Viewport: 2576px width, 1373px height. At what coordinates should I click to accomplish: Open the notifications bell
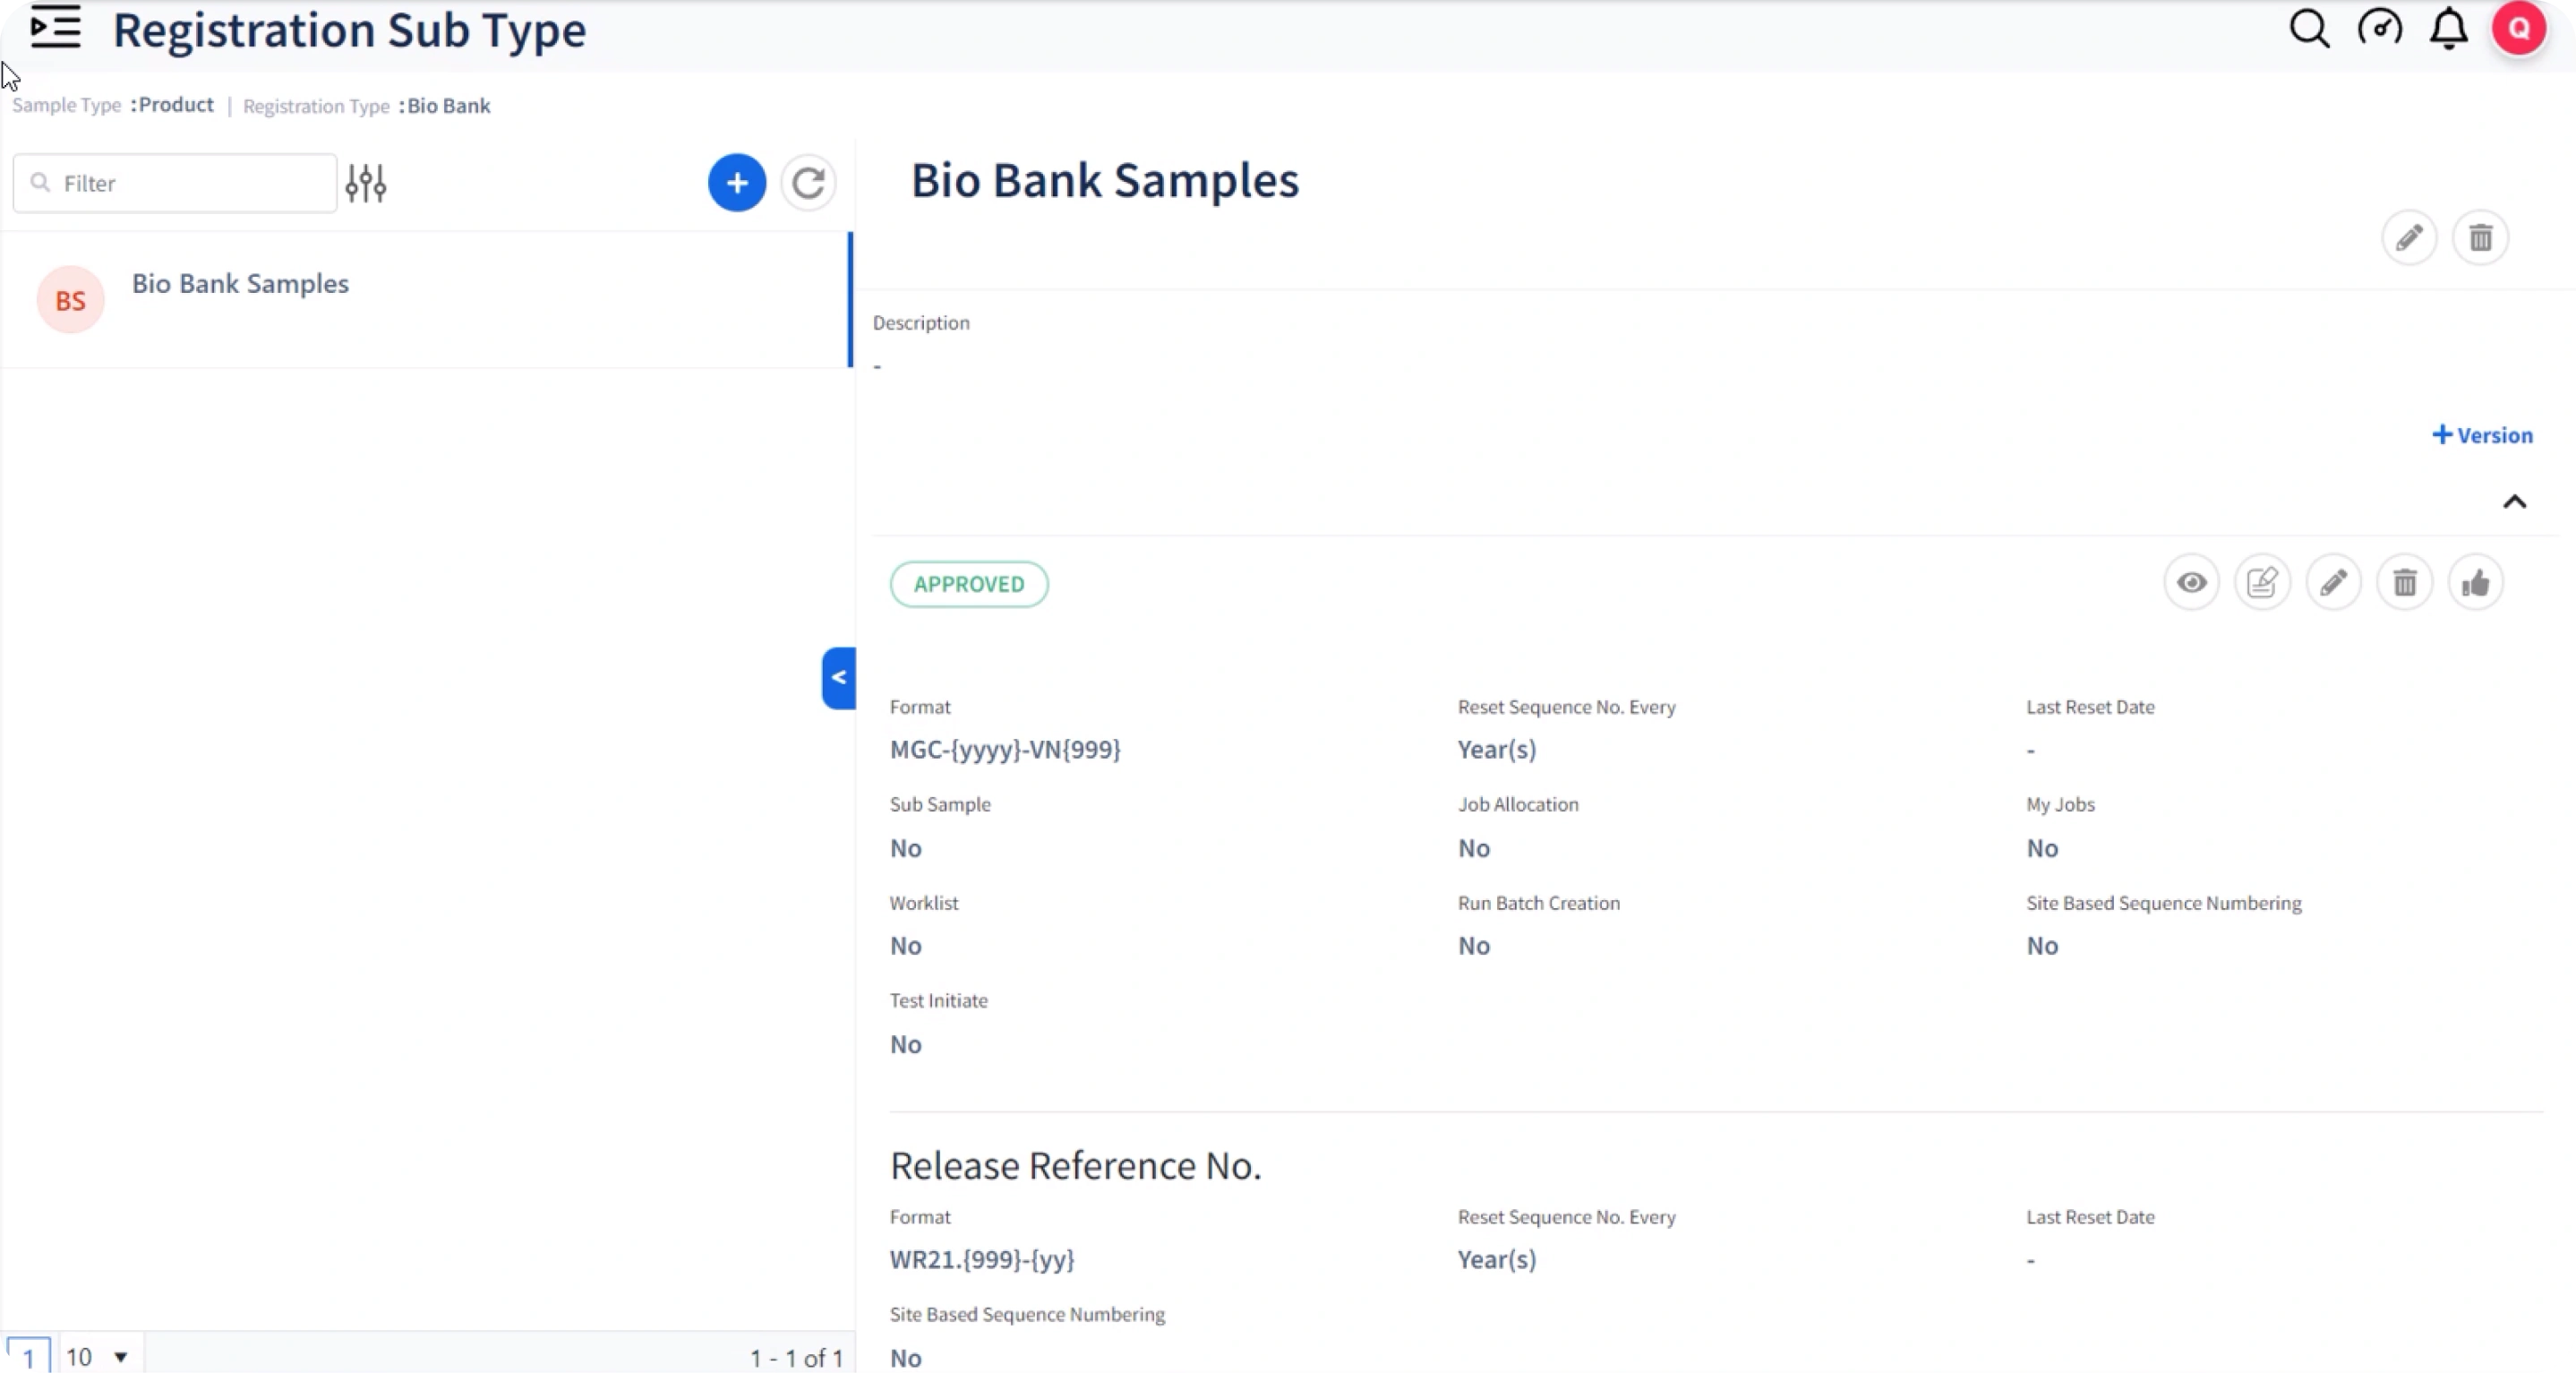pos(2449,28)
